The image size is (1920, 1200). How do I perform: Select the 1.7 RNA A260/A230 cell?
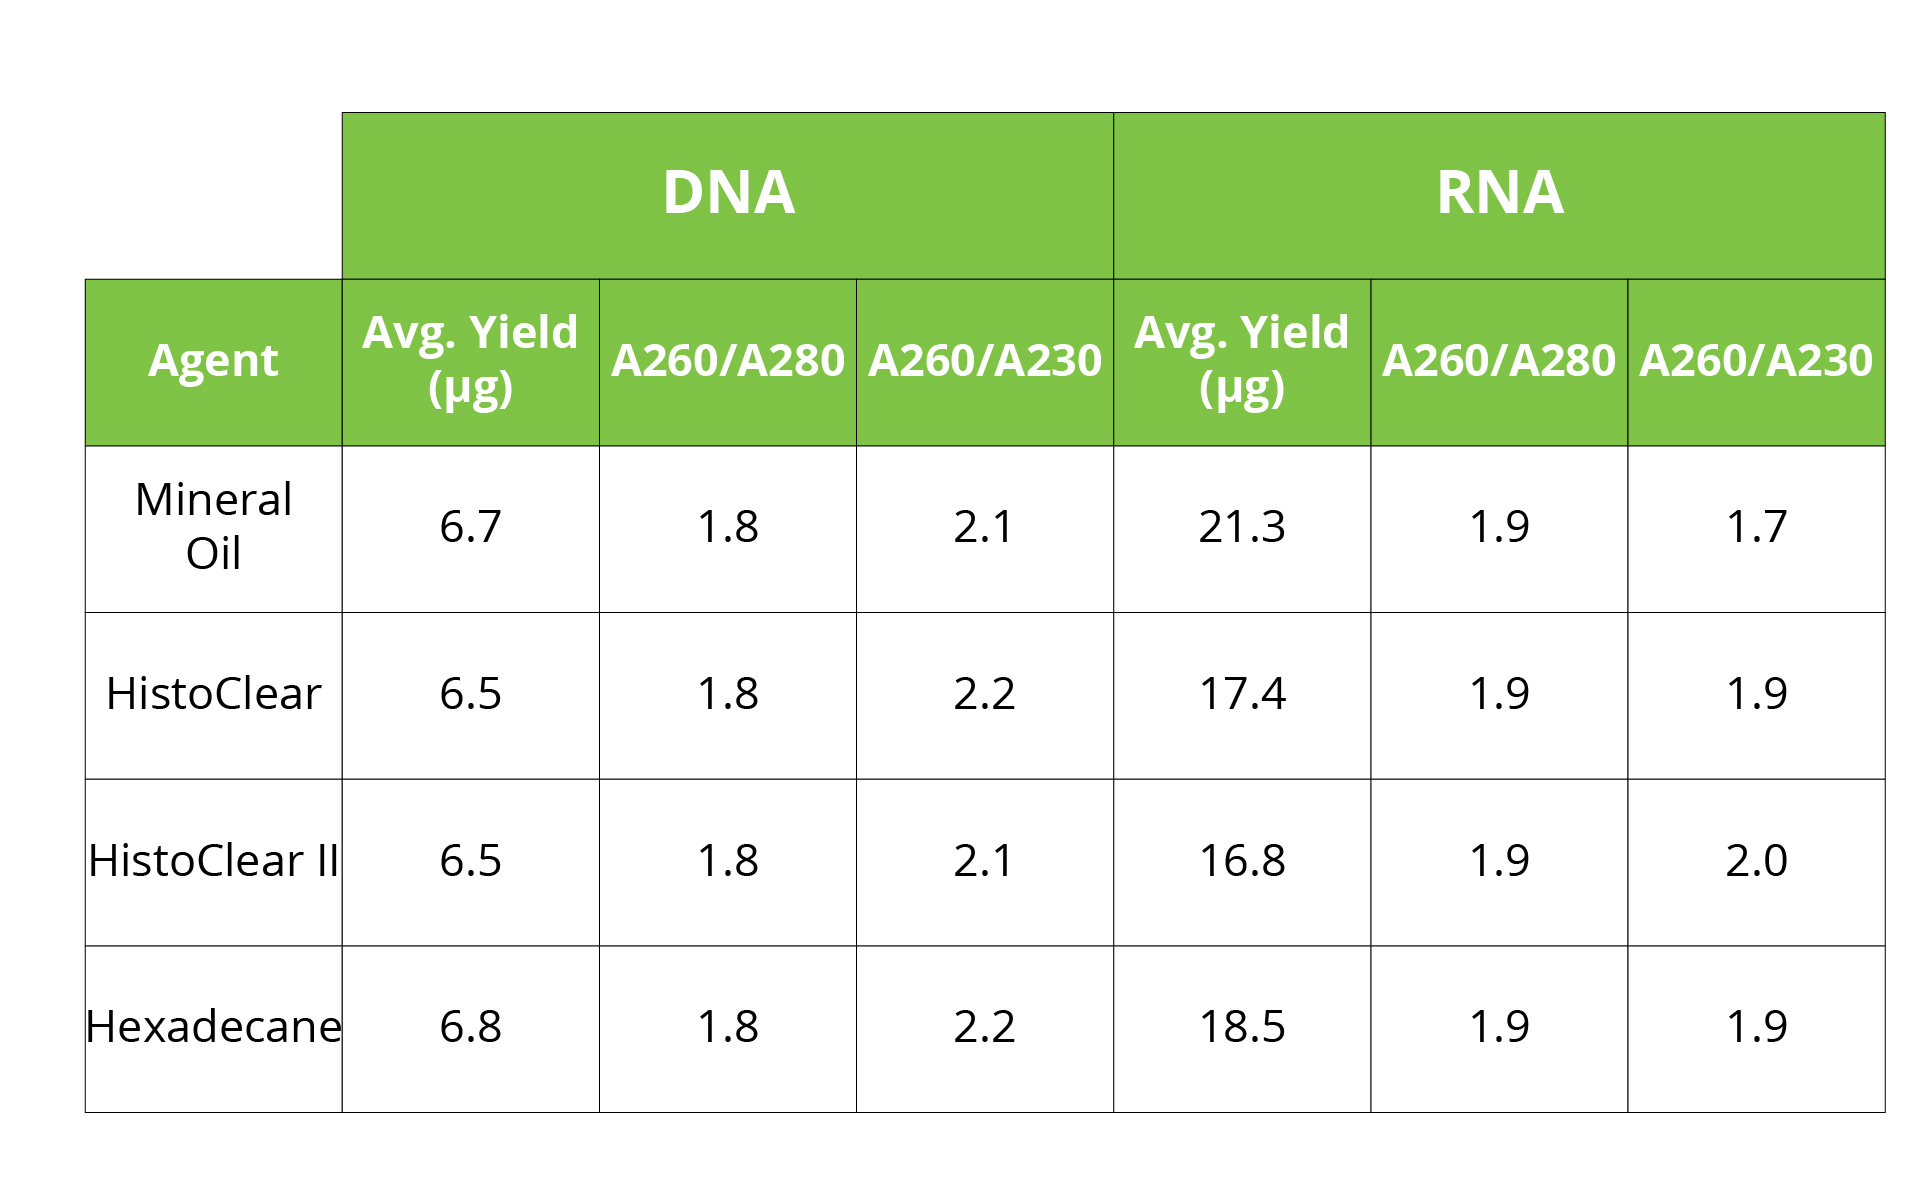(1756, 527)
